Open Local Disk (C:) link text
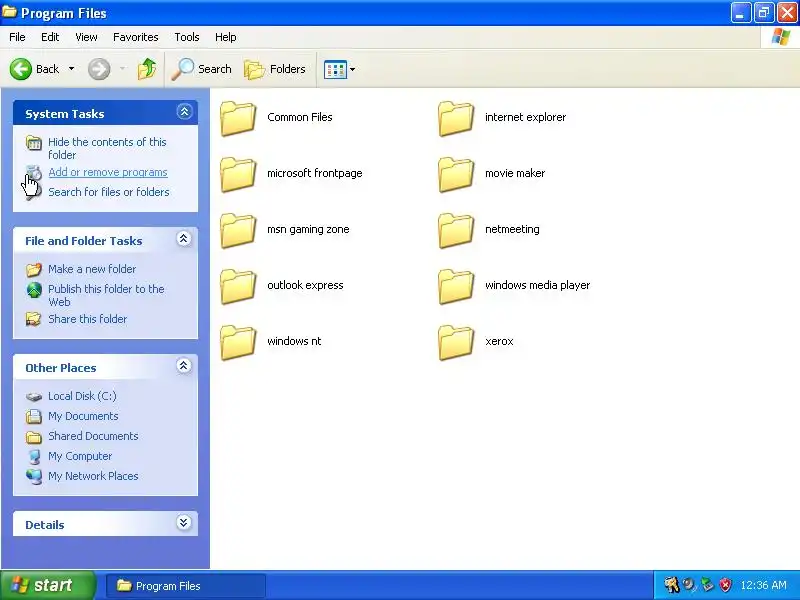The width and height of the screenshot is (800, 600). click(82, 396)
